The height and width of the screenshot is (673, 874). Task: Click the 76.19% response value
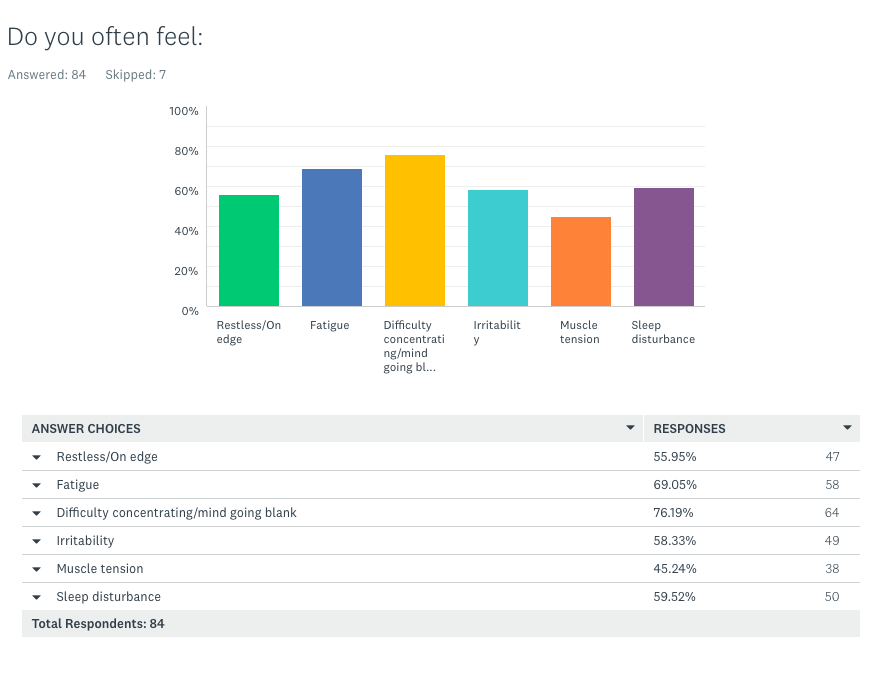pos(674,513)
